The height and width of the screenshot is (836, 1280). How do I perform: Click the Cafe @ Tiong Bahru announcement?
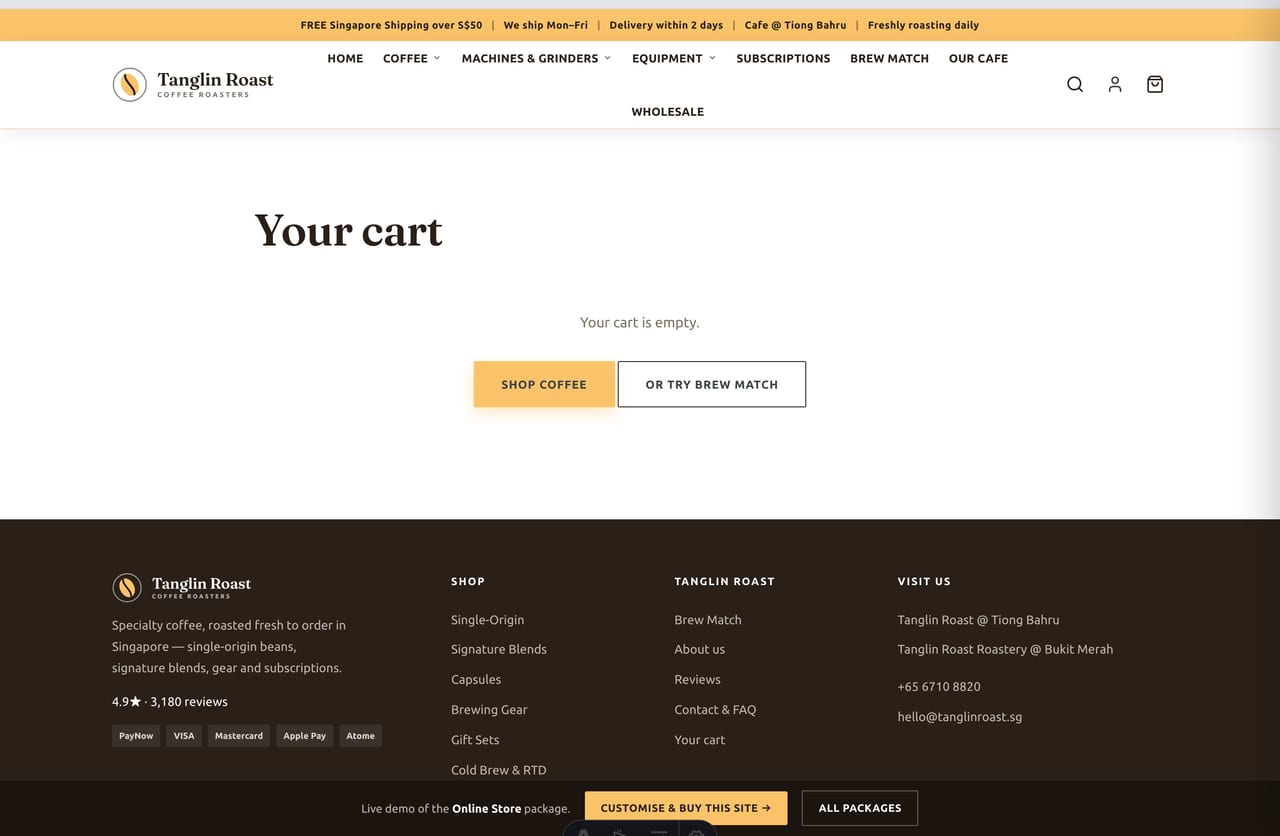tap(795, 25)
